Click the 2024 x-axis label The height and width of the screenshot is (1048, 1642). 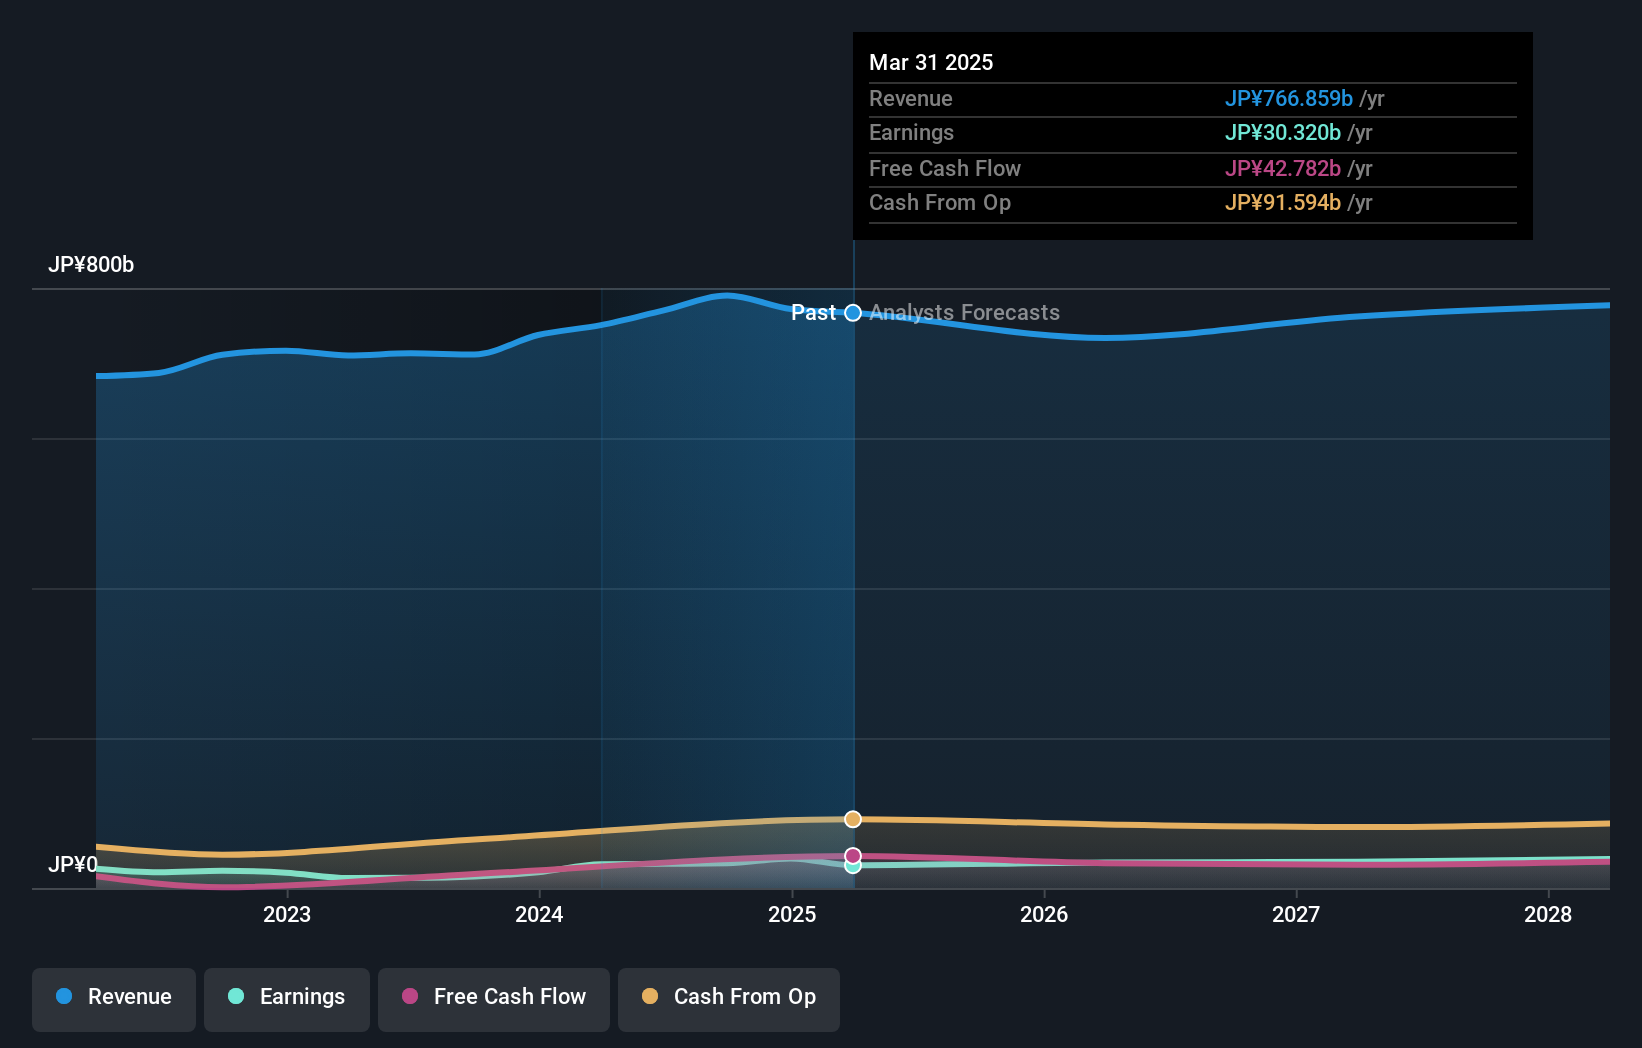pos(539,914)
